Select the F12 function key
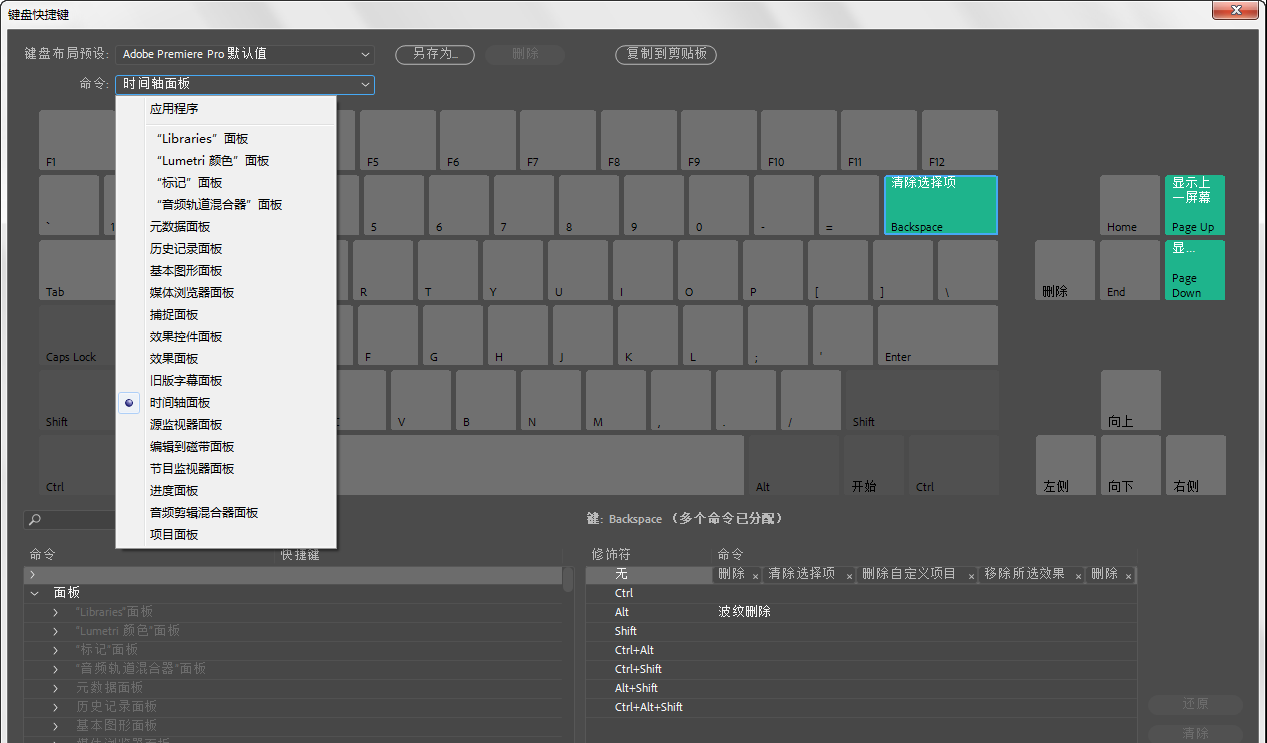The image size is (1267, 743). coord(960,140)
